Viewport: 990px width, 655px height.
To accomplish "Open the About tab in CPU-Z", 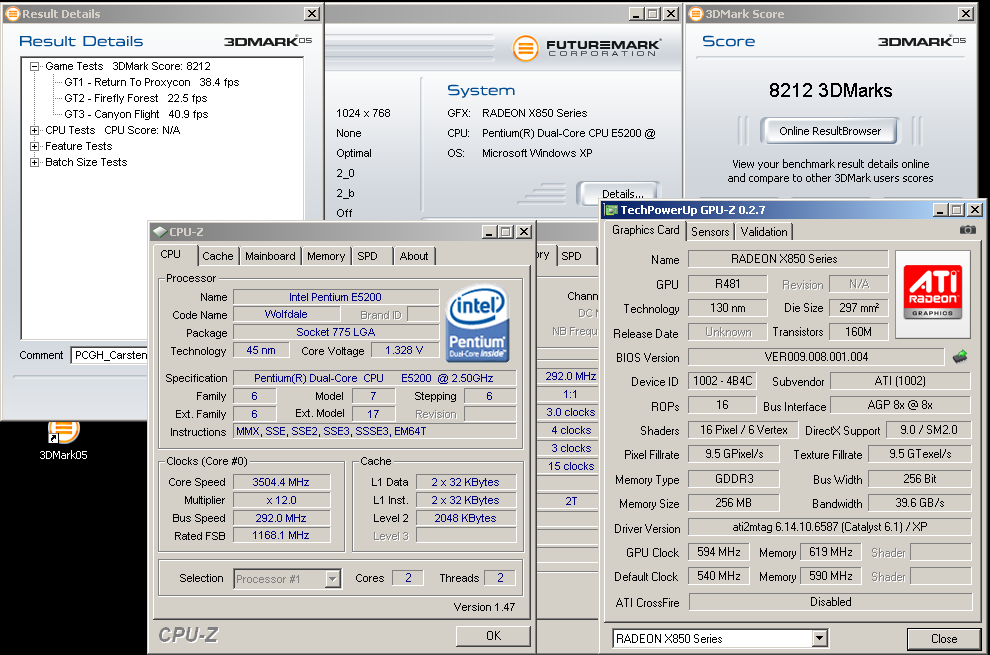I will [414, 256].
